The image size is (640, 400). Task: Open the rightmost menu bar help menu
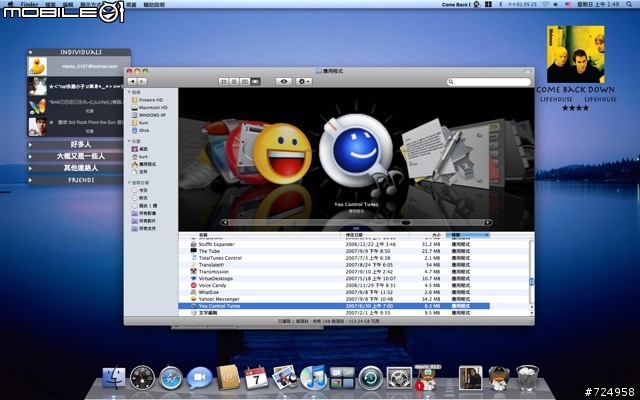[154, 4]
